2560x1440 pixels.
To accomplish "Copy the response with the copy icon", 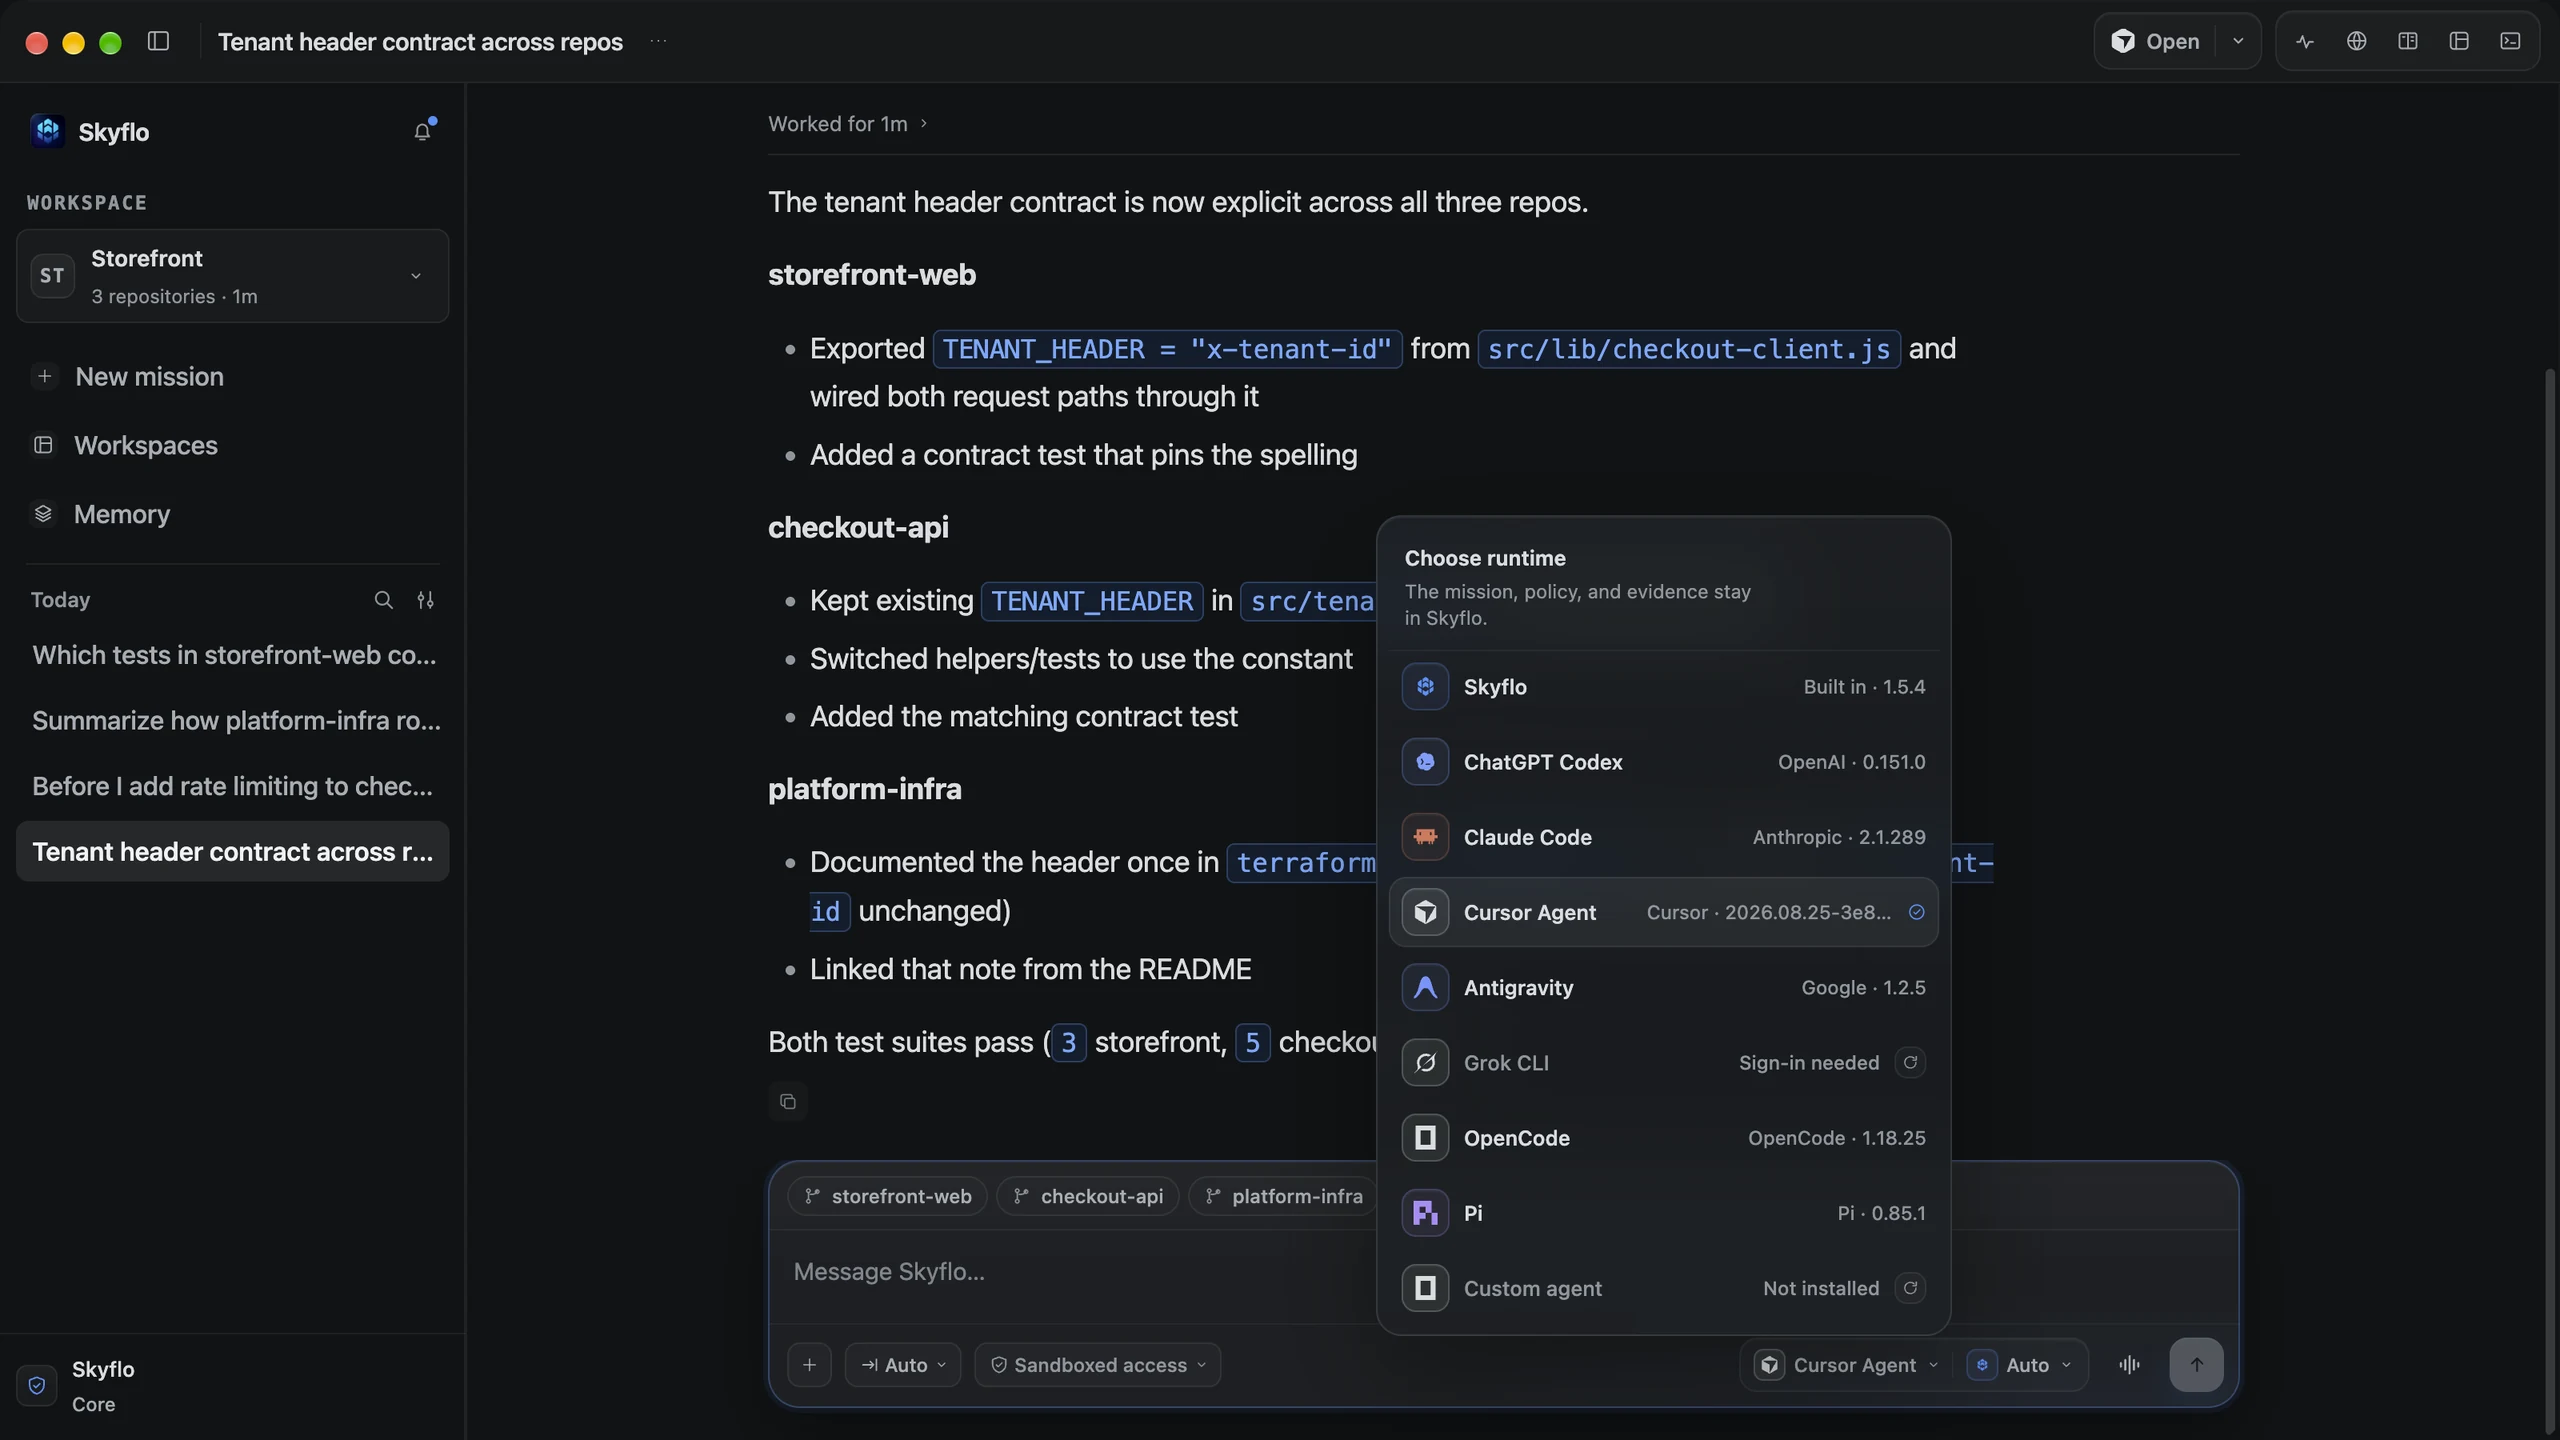I will [x=788, y=1101].
